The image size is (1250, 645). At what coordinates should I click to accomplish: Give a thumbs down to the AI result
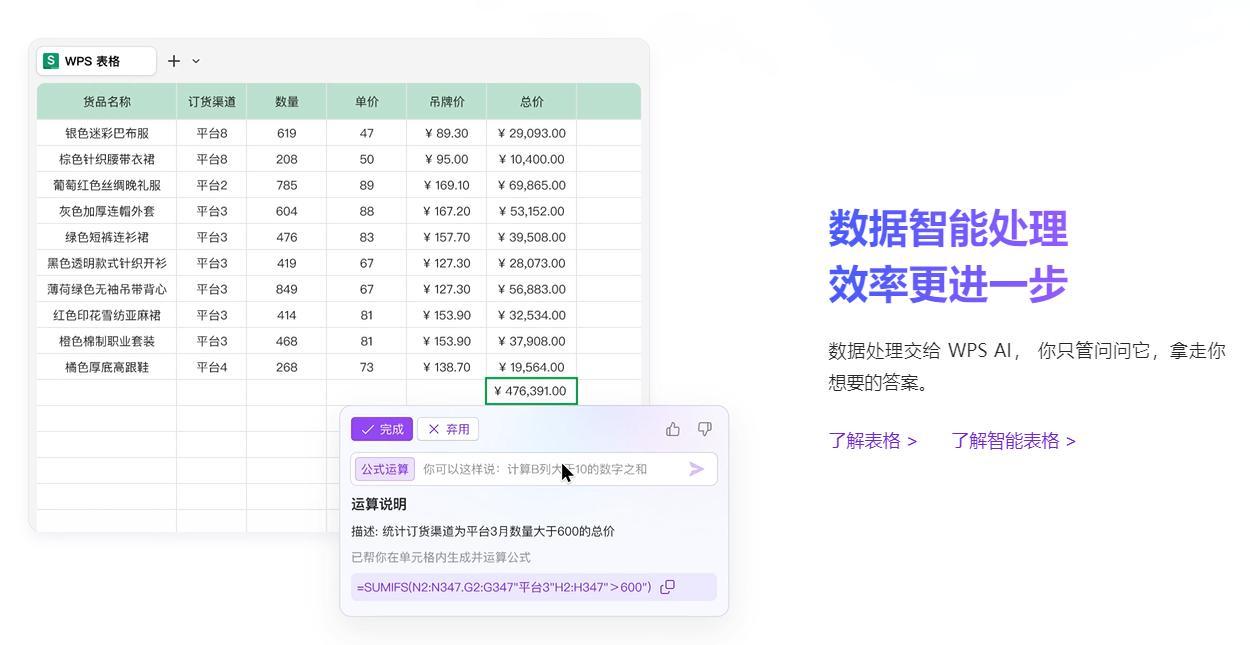tap(705, 429)
